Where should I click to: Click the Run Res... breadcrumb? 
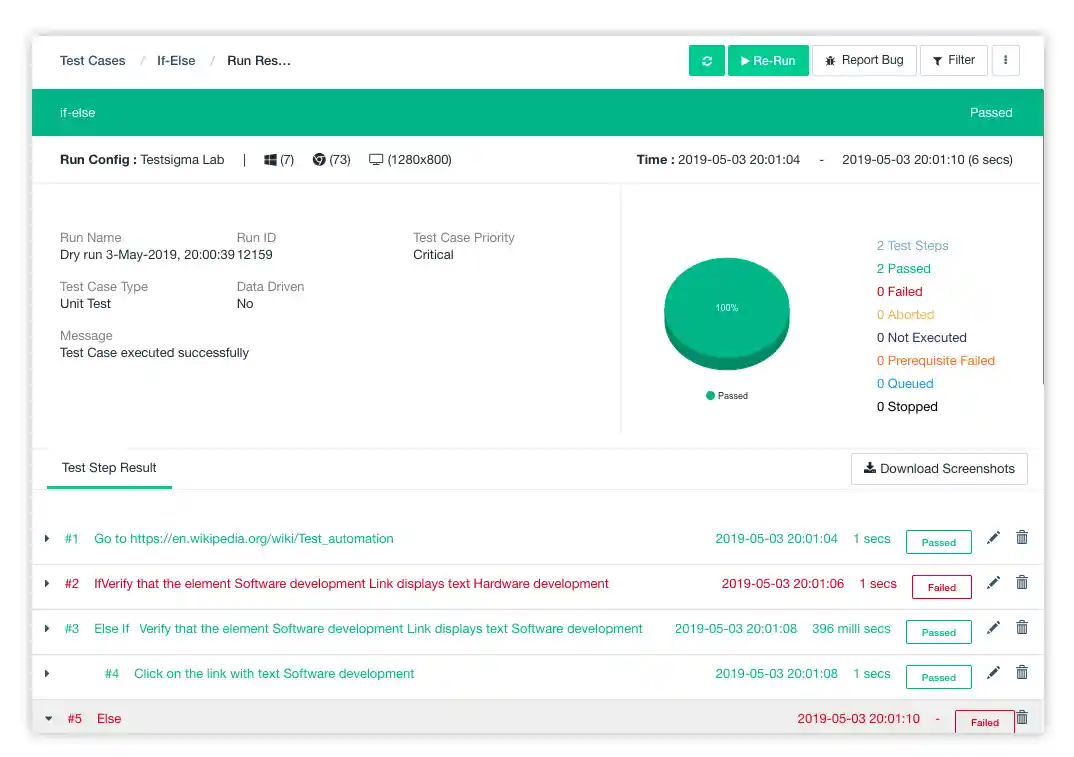pyautogui.click(x=259, y=60)
